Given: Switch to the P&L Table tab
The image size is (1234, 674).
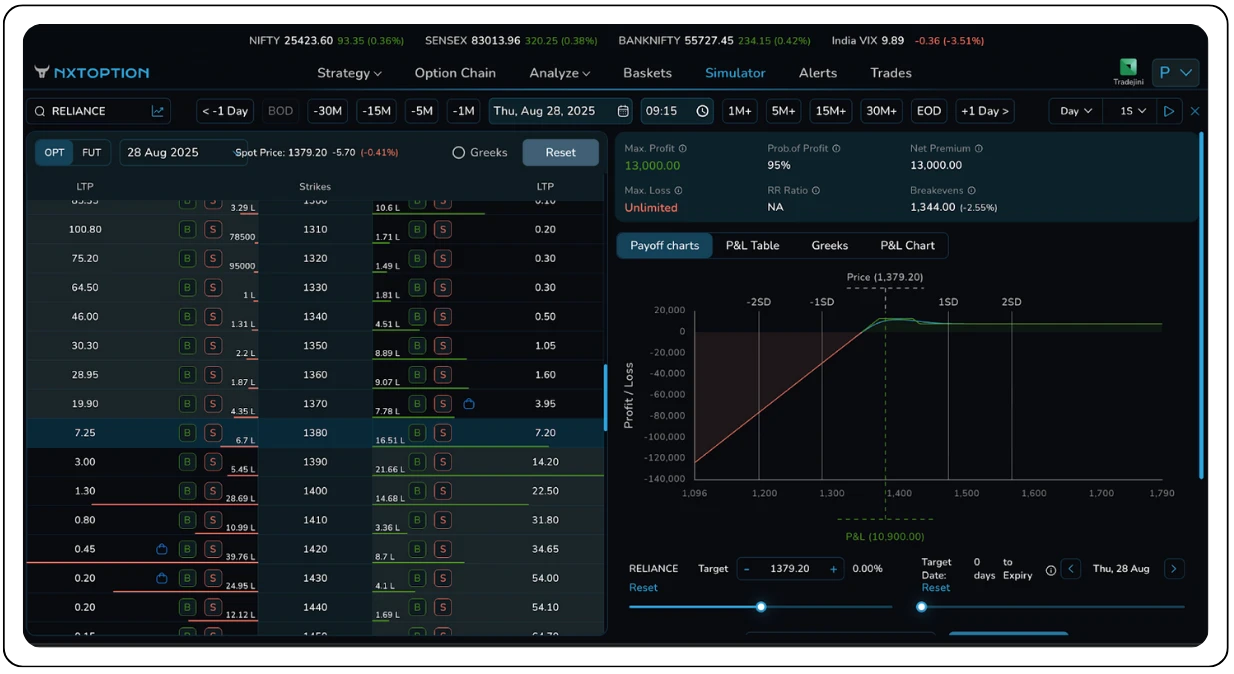Looking at the screenshot, I should [x=752, y=246].
